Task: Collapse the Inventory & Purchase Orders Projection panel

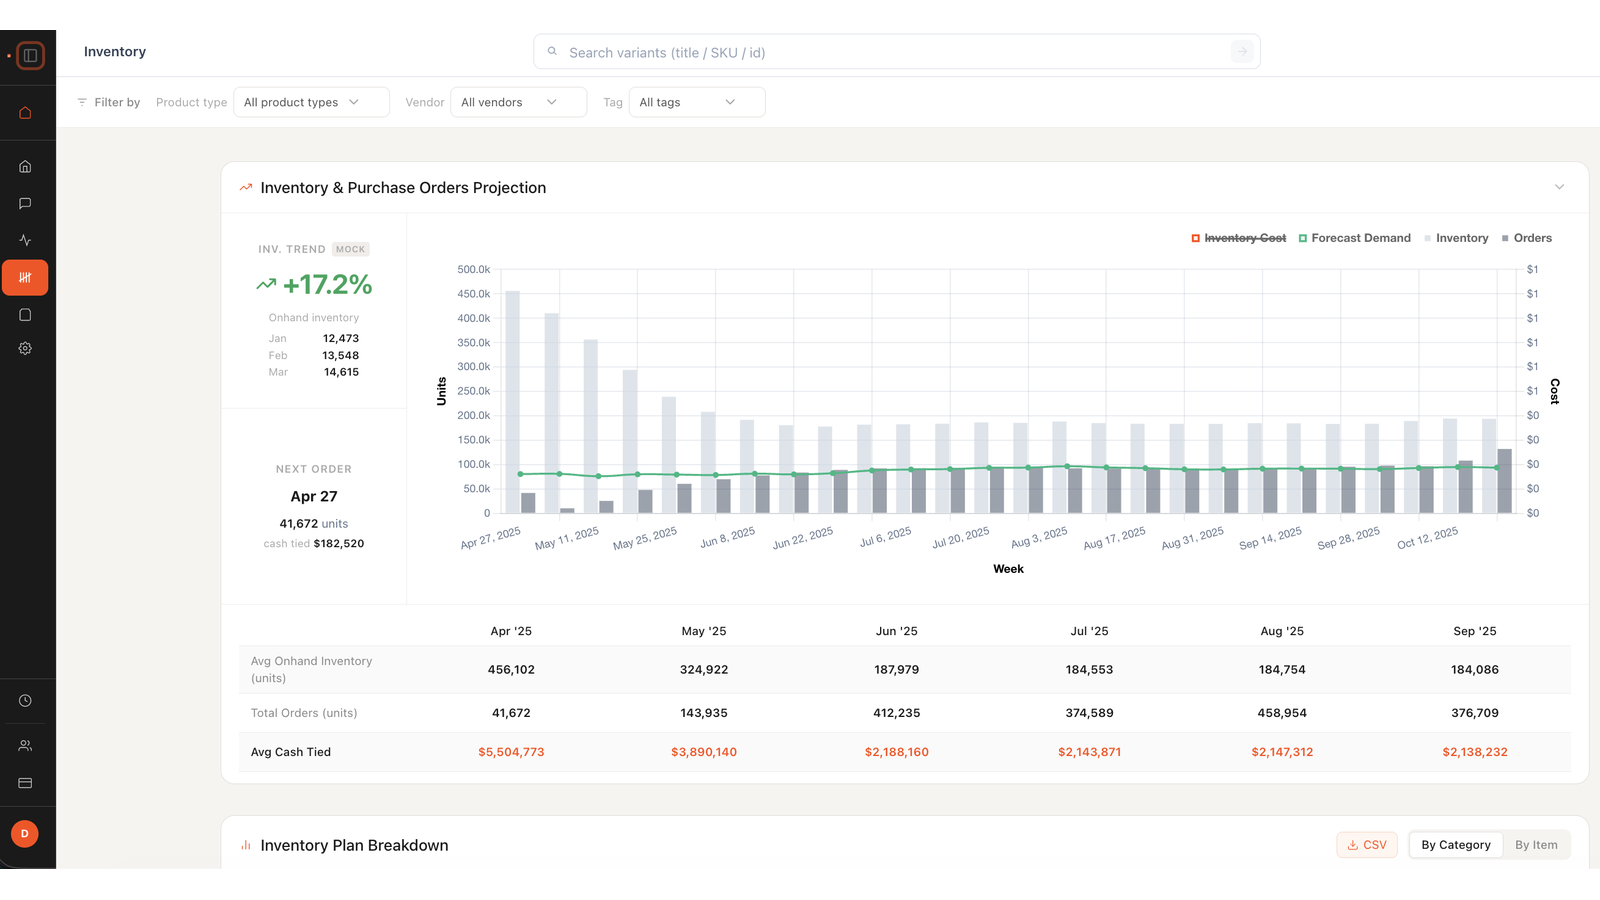Action: [1559, 187]
